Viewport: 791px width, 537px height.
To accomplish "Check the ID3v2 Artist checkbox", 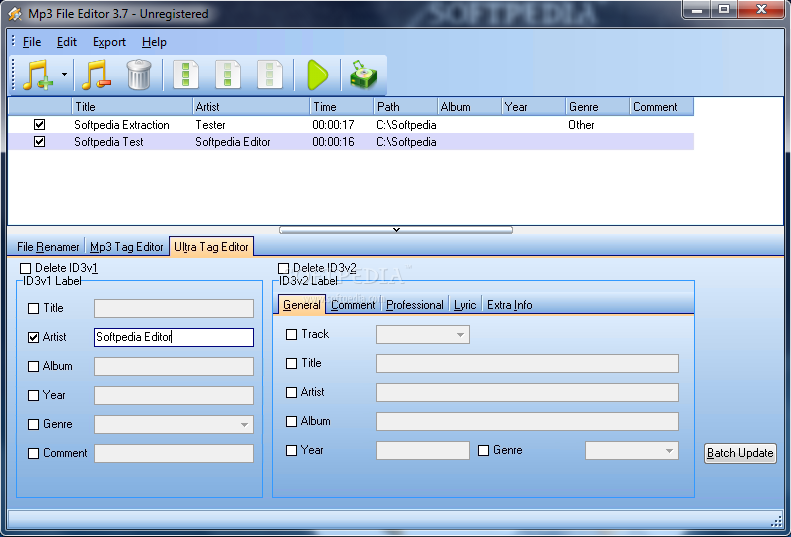I will click(292, 392).
